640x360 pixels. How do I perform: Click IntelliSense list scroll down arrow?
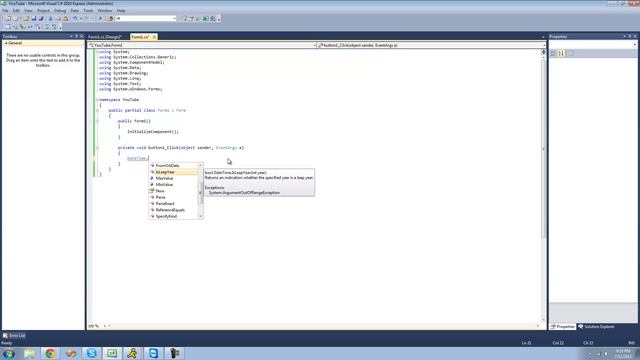coord(200,216)
